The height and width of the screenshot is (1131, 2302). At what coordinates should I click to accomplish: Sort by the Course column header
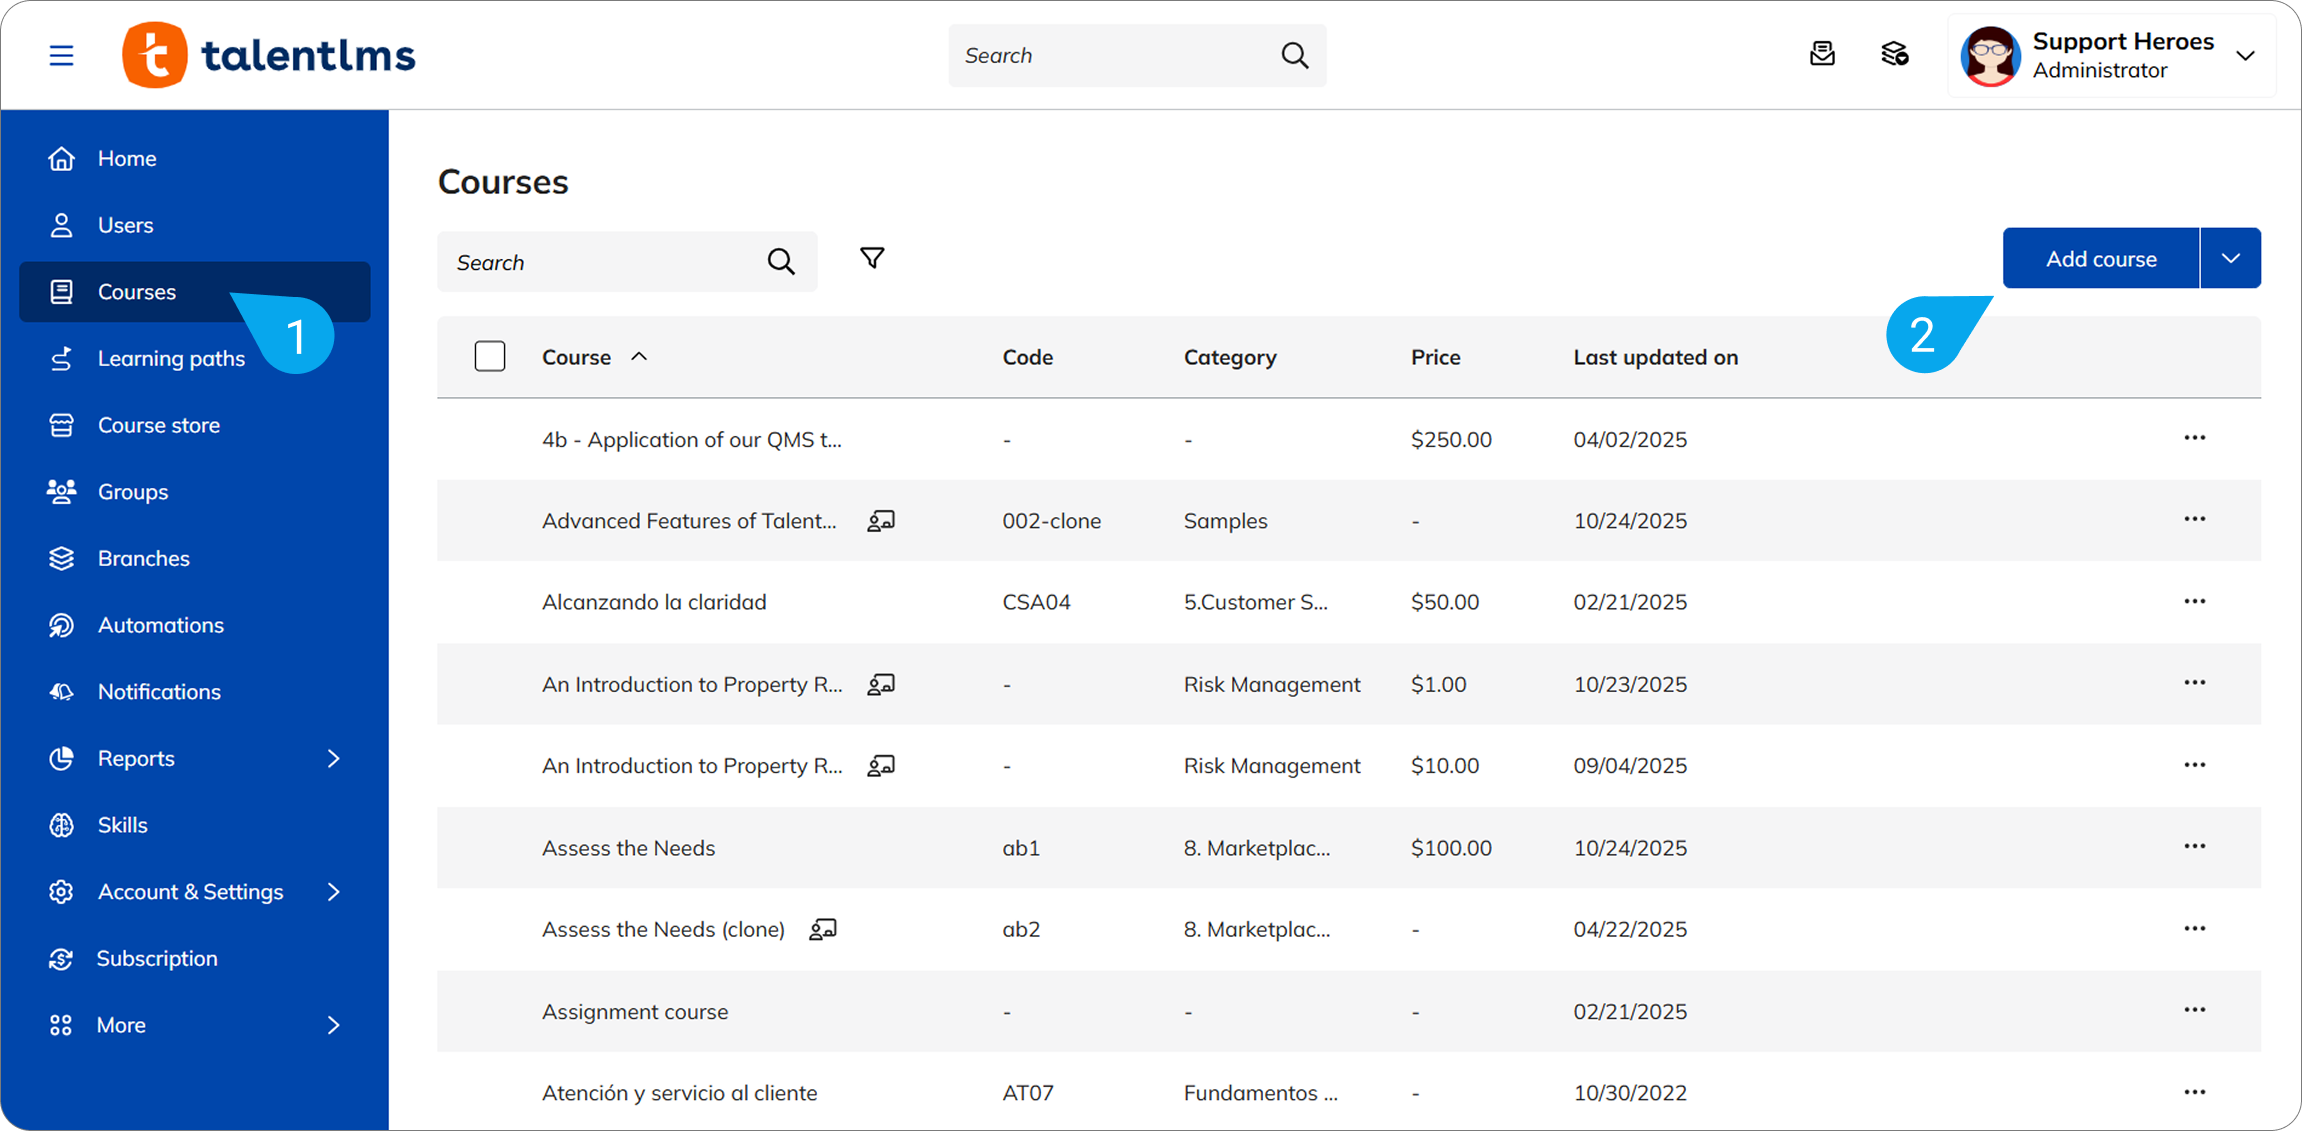click(x=577, y=357)
